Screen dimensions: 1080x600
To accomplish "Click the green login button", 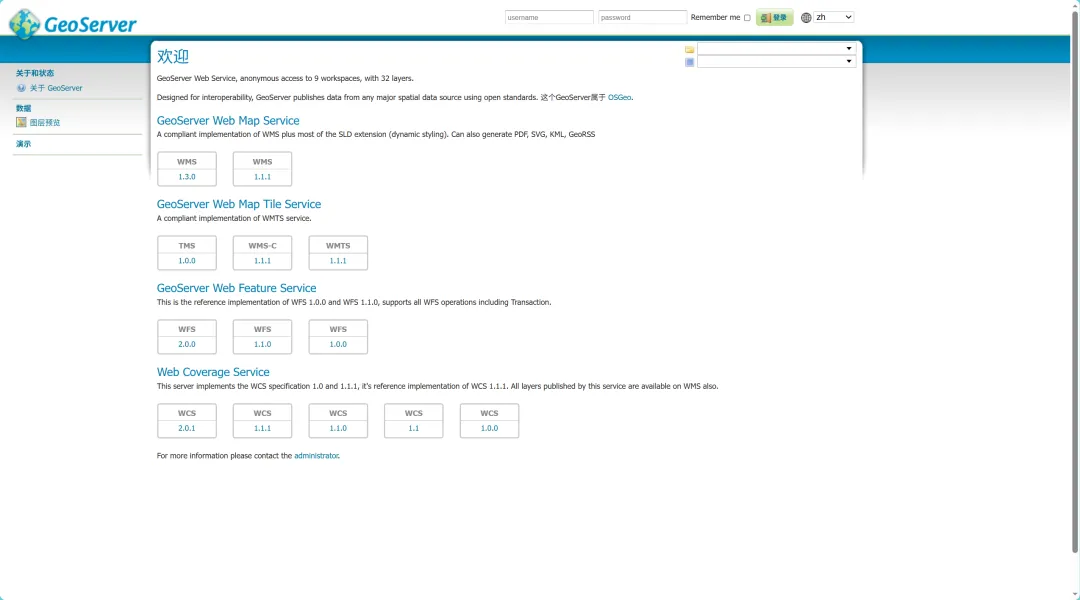I will pos(774,17).
